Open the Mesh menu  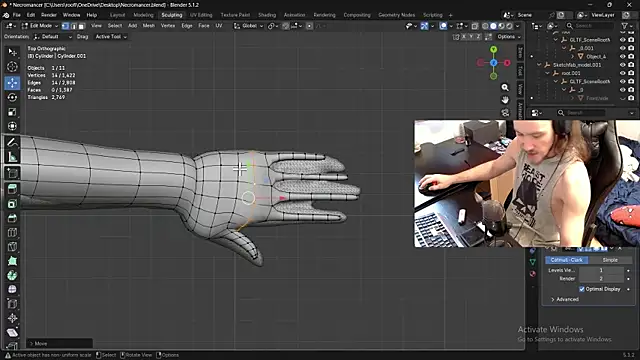149,26
